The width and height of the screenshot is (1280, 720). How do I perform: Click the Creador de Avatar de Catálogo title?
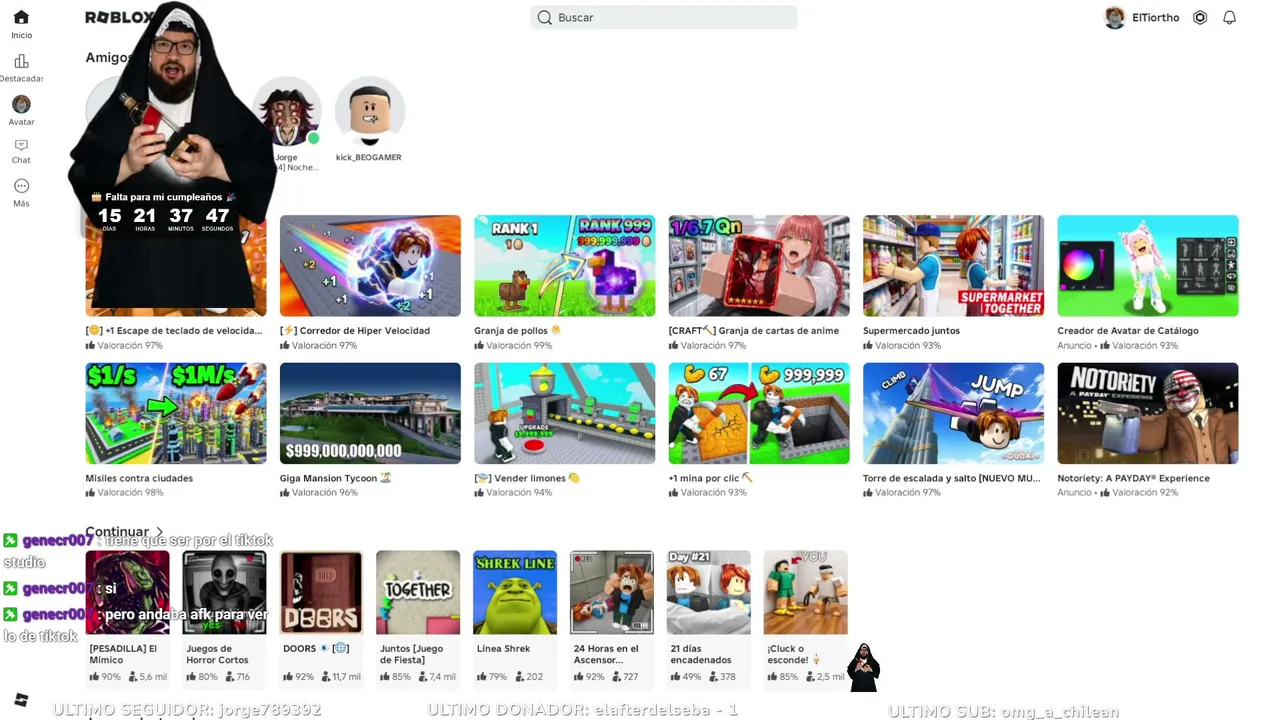pos(1128,330)
